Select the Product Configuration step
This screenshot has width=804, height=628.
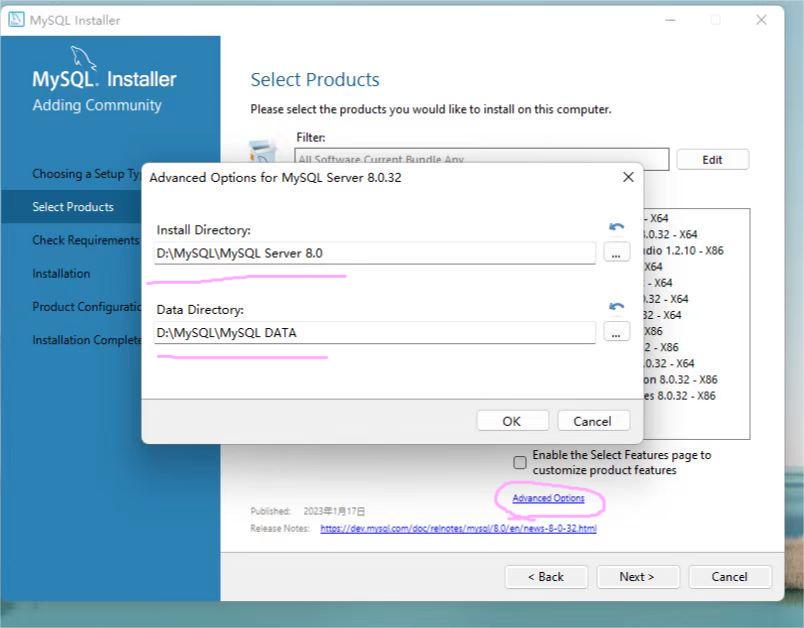86,307
